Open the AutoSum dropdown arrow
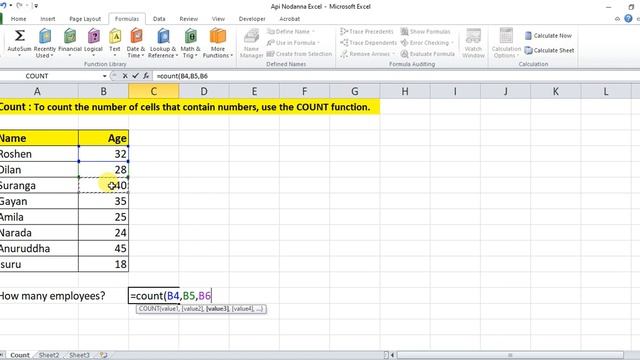The width and height of the screenshot is (640, 360). click(19, 56)
